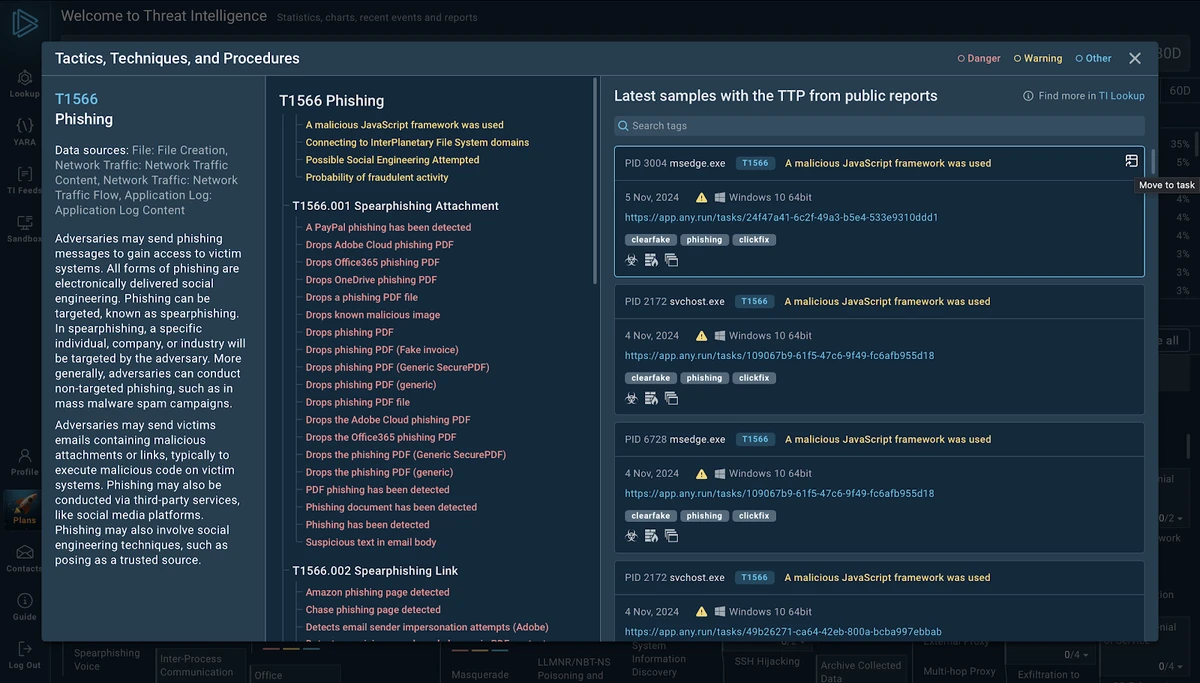
Task: Open Plans in the left sidebar
Action: [x=25, y=509]
